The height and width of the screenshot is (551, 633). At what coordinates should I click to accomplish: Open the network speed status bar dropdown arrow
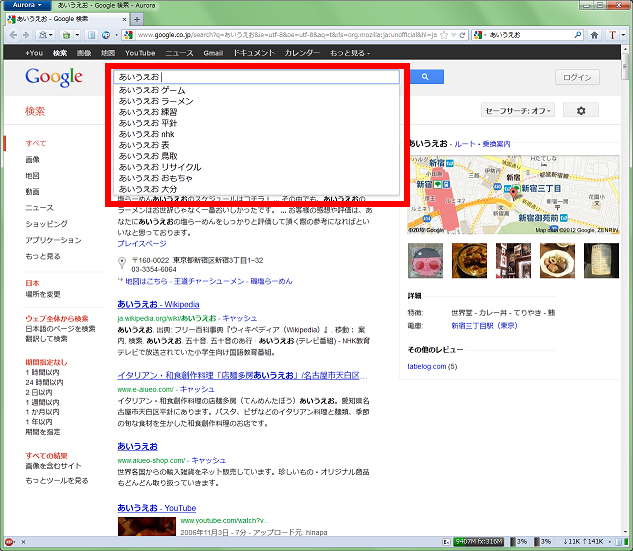(610, 542)
